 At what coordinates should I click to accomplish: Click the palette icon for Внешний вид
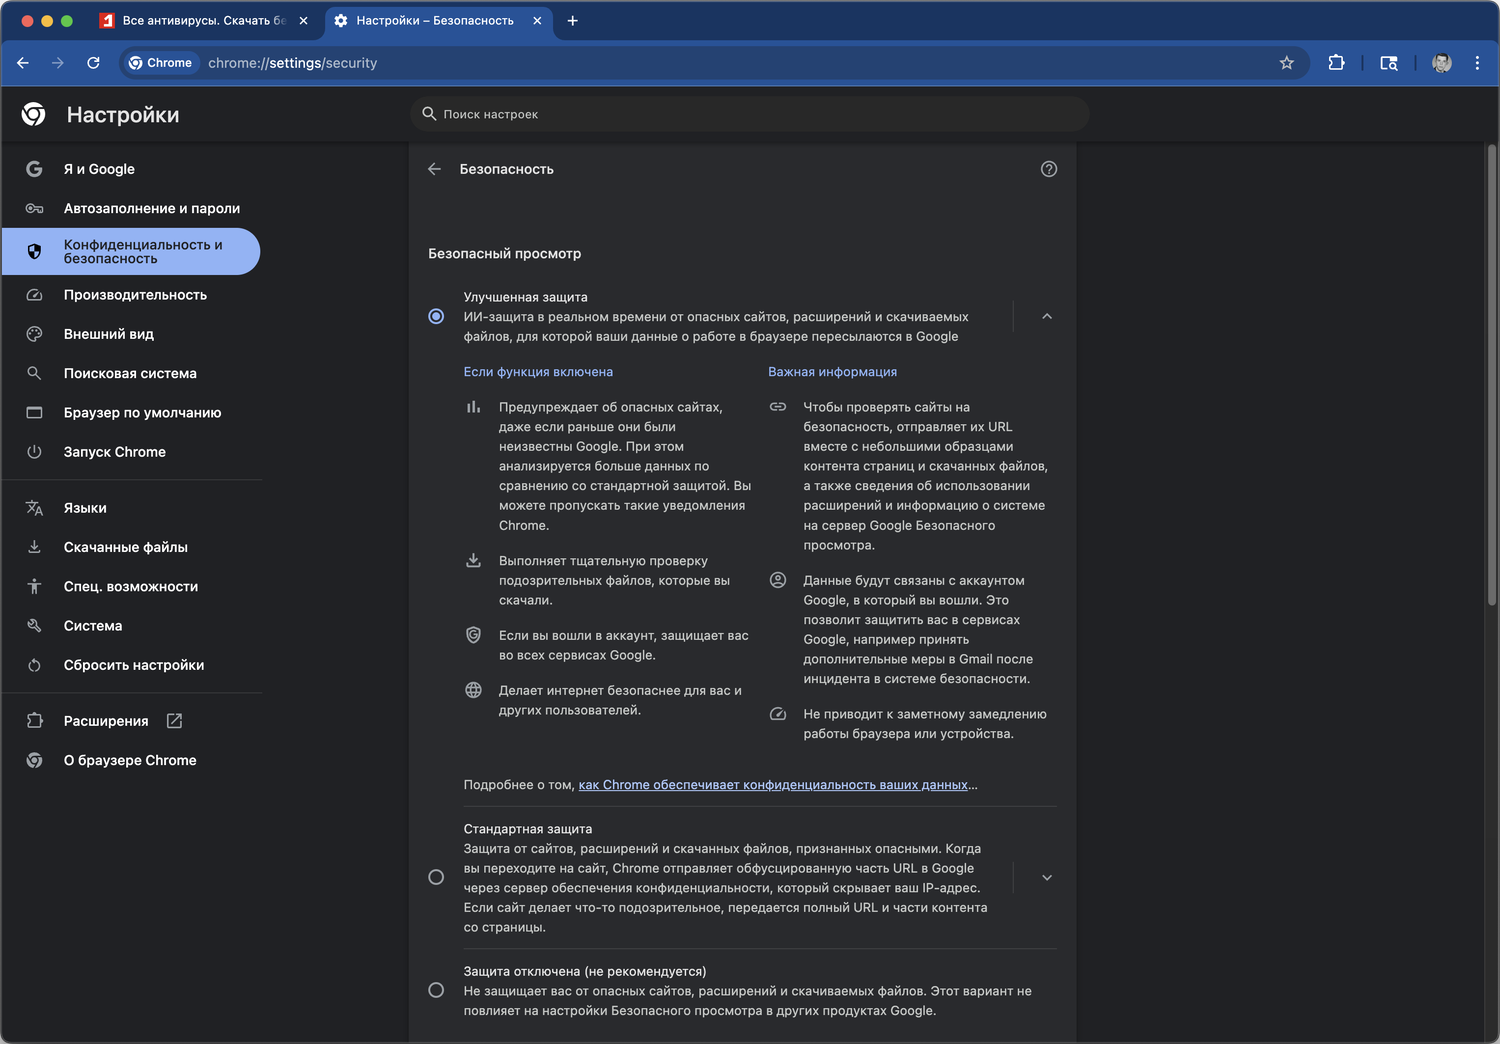34,334
